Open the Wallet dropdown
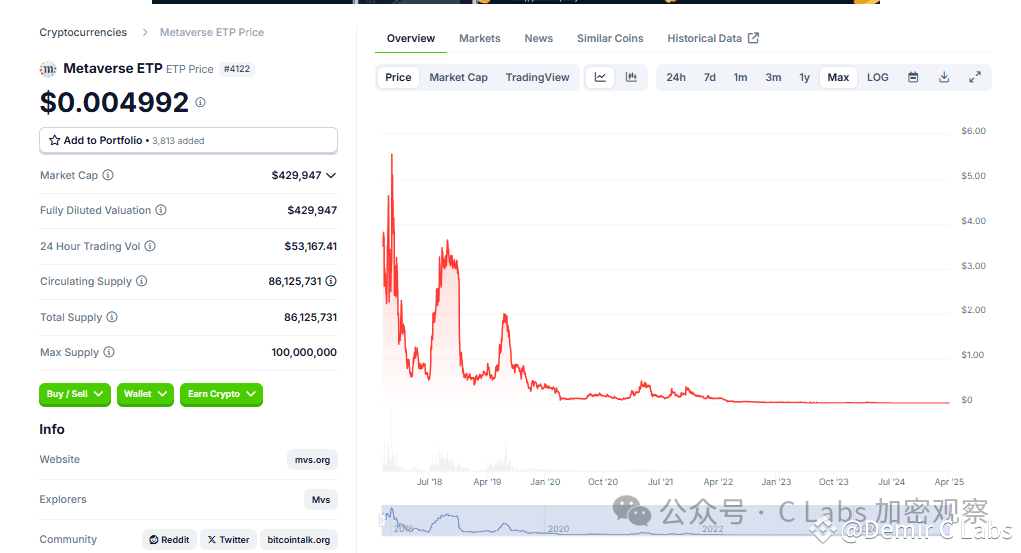The height and width of the screenshot is (553, 1021). (x=145, y=394)
